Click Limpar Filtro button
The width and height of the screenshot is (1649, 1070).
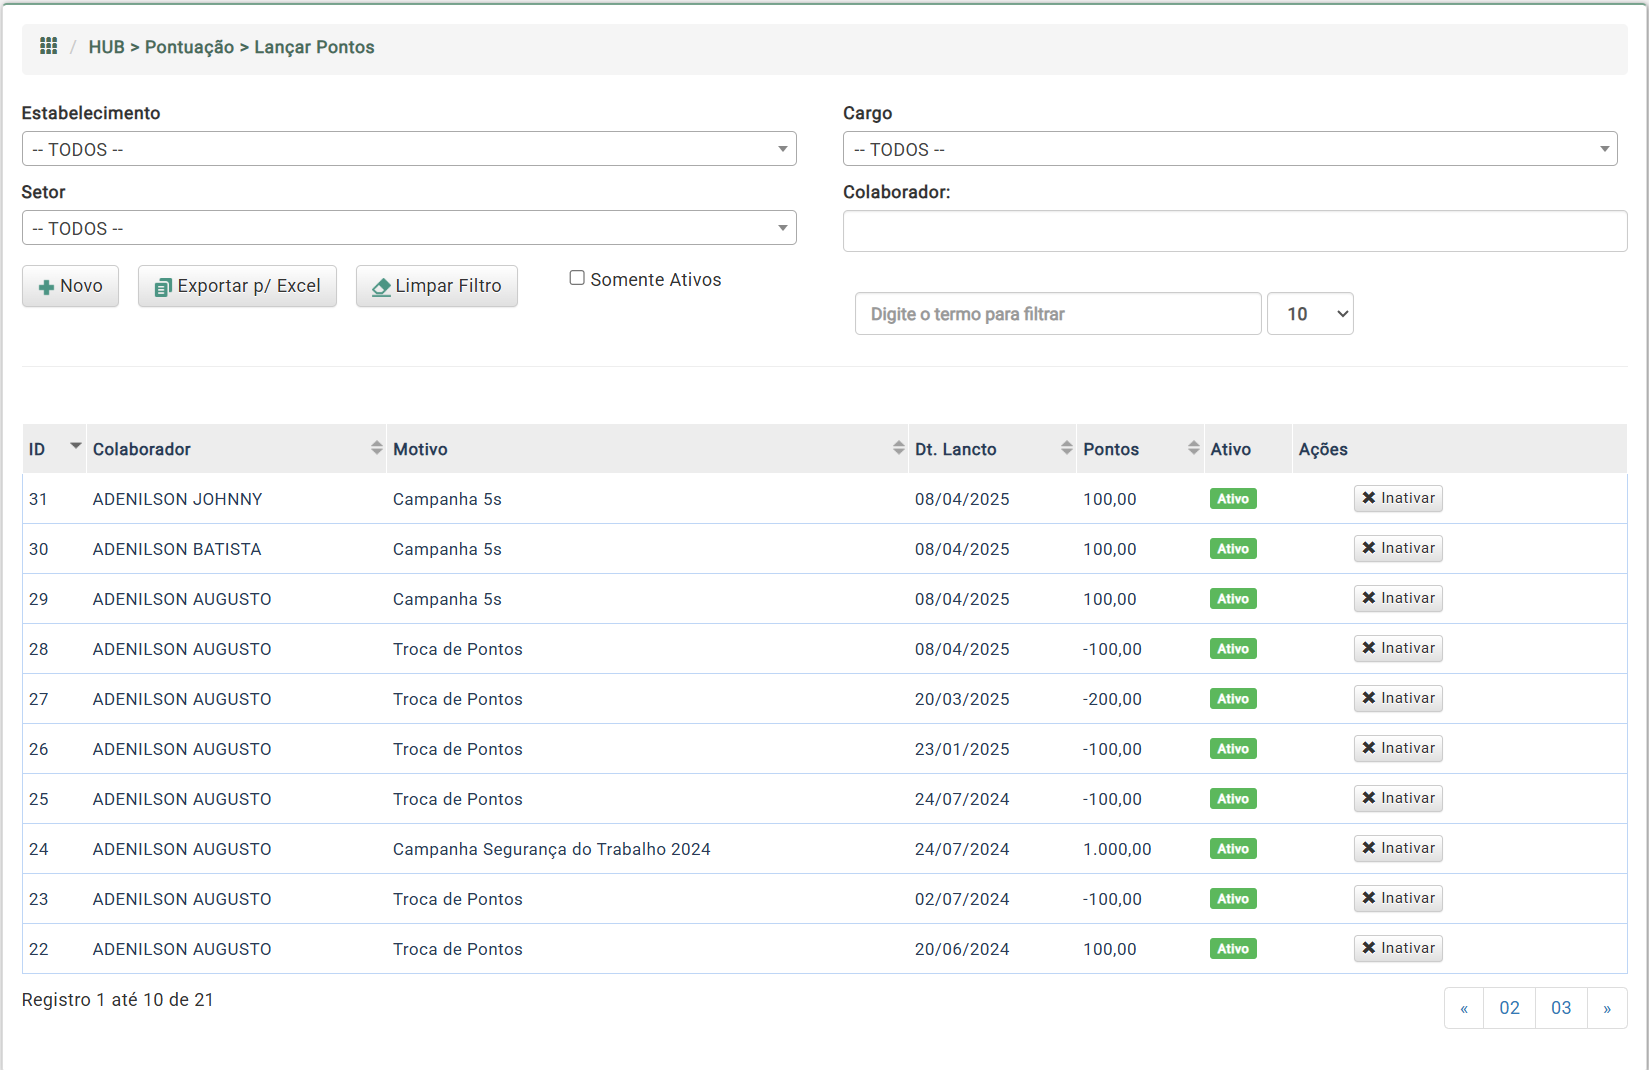pyautogui.click(x=437, y=286)
